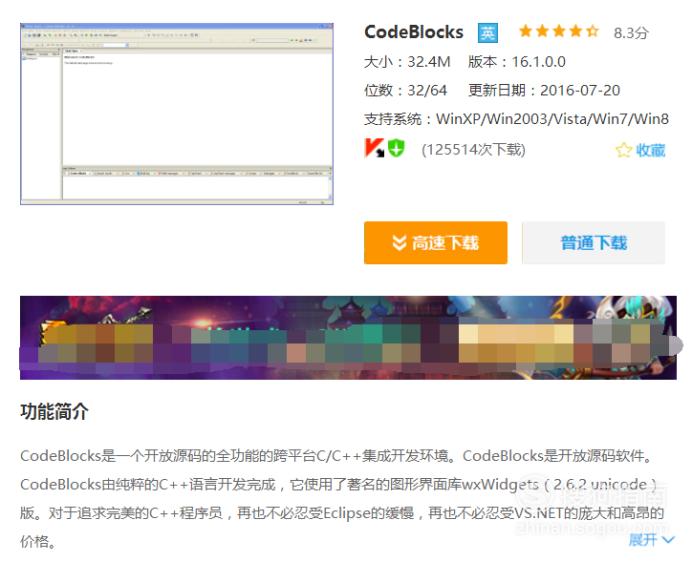The image size is (692, 562).
Task: Expand the description with 展开
Action: point(651,539)
